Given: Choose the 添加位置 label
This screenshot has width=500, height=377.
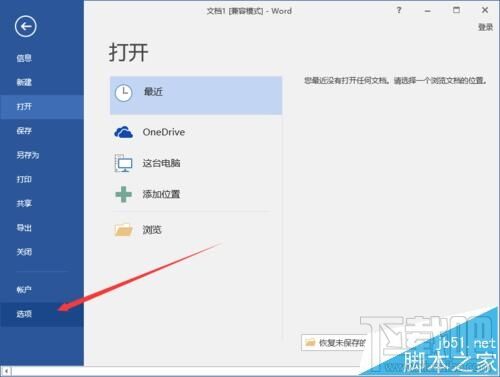Looking at the screenshot, I should 161,194.
